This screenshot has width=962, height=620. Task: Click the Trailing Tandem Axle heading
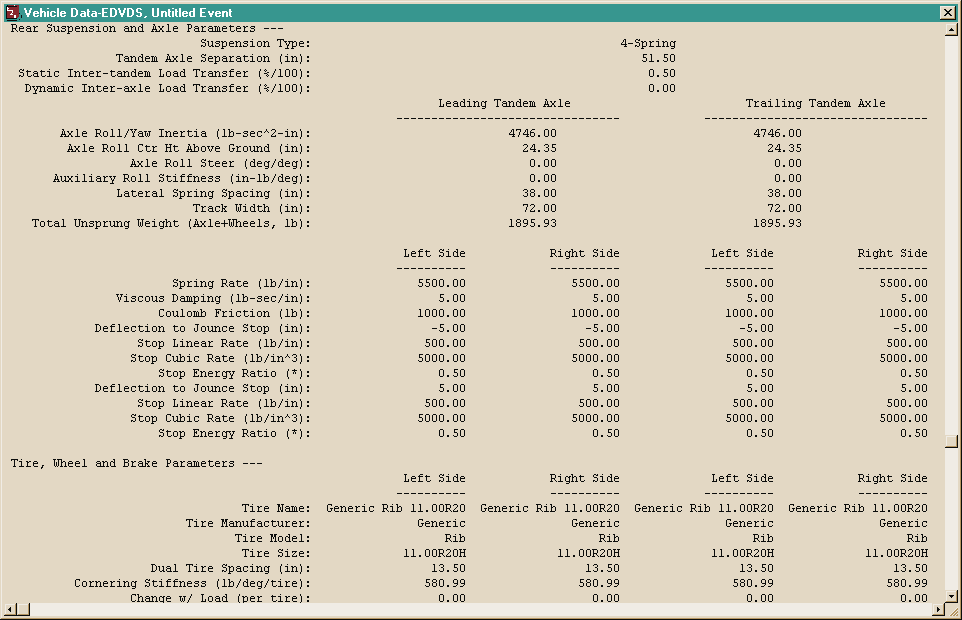pyautogui.click(x=815, y=103)
